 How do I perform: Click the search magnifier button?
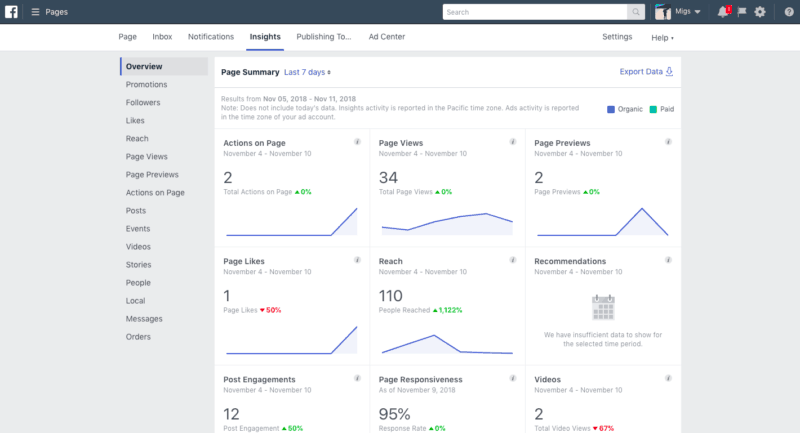tap(636, 12)
